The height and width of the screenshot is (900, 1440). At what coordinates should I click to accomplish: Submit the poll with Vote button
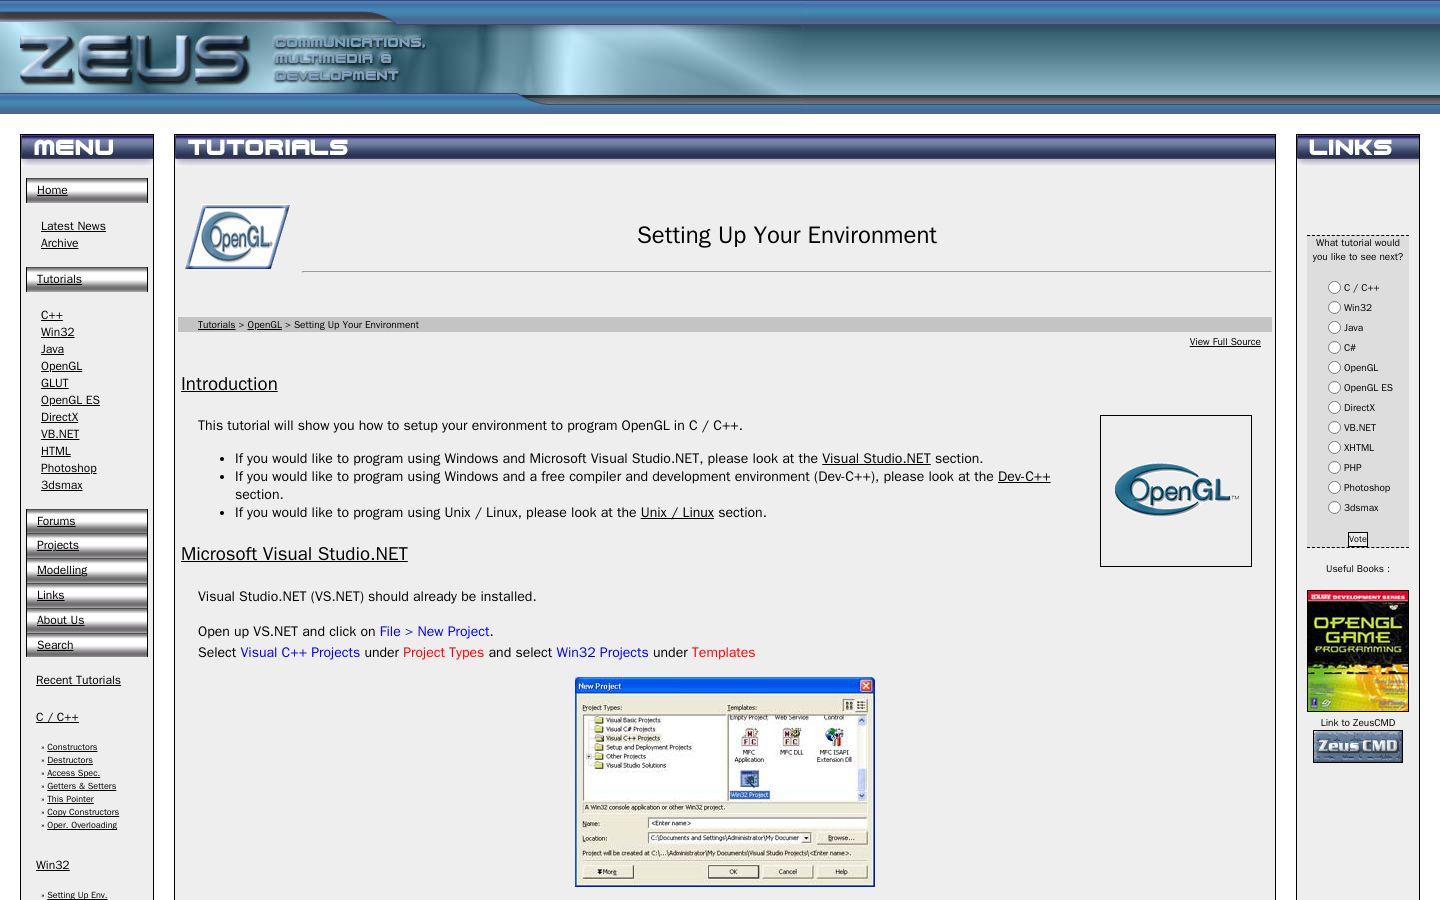pyautogui.click(x=1357, y=539)
